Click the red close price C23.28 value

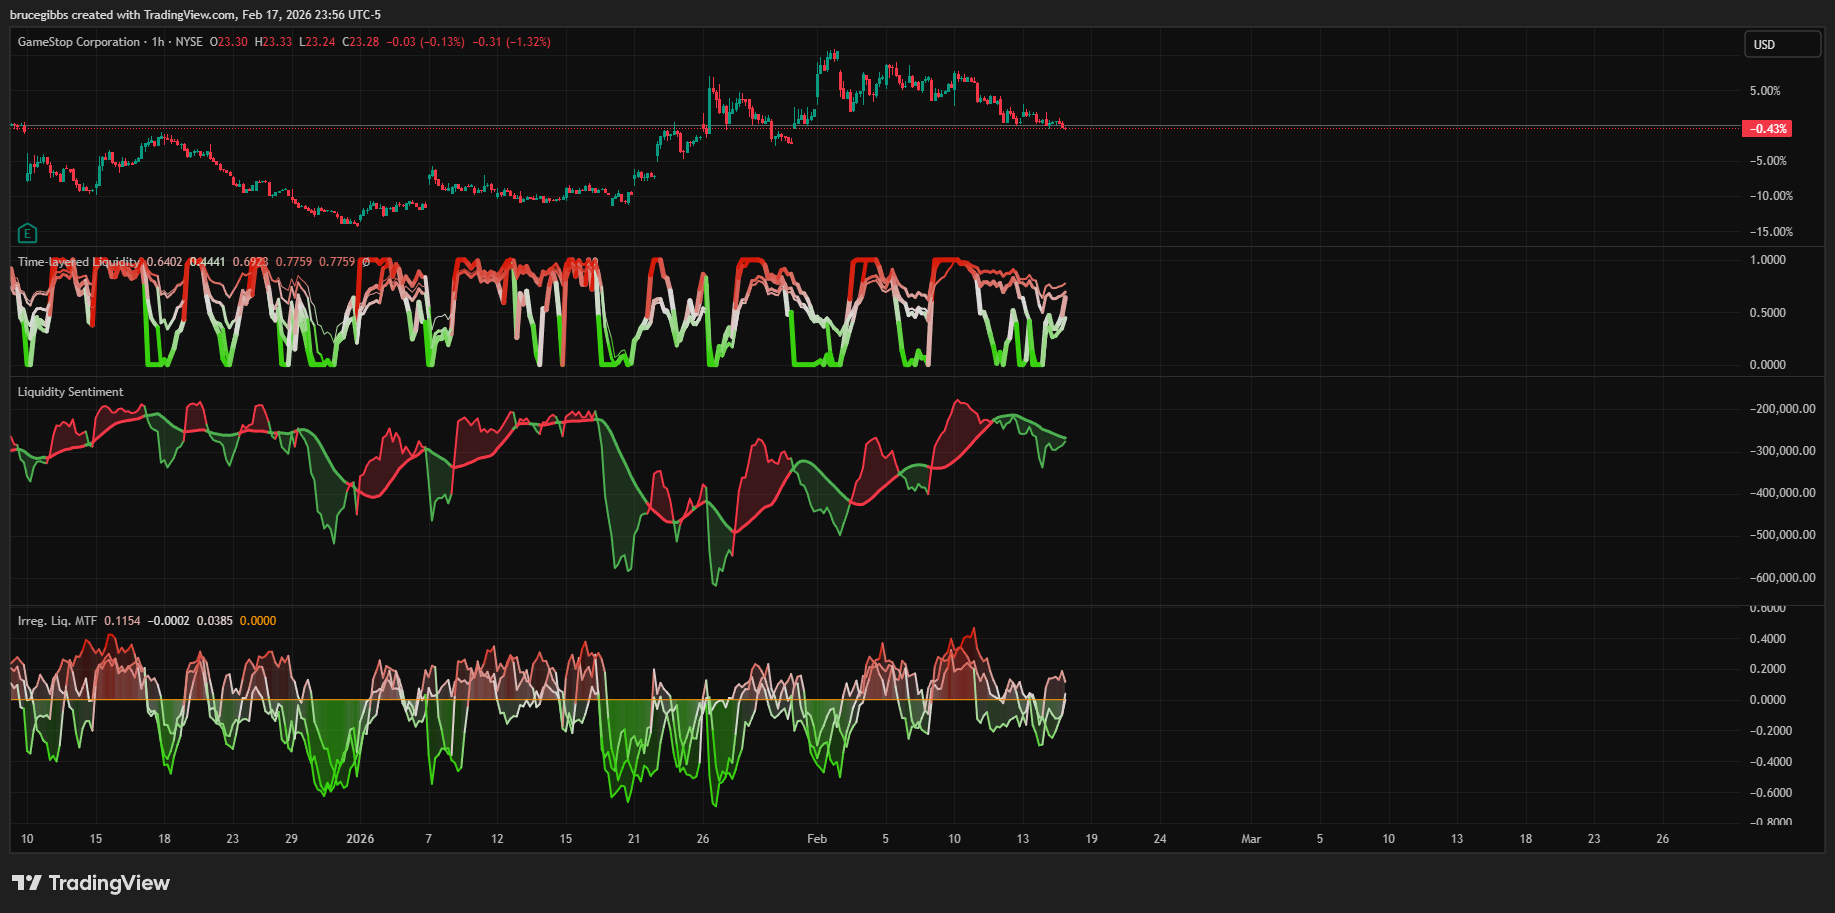click(361, 42)
